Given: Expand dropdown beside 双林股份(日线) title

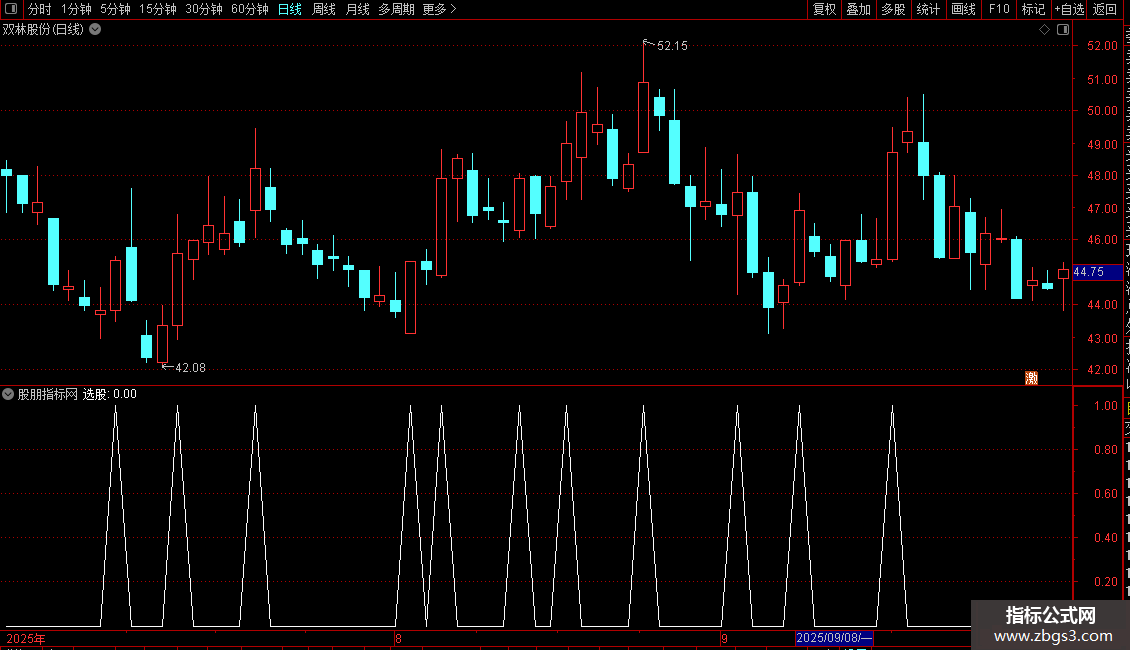Looking at the screenshot, I should click(95, 30).
